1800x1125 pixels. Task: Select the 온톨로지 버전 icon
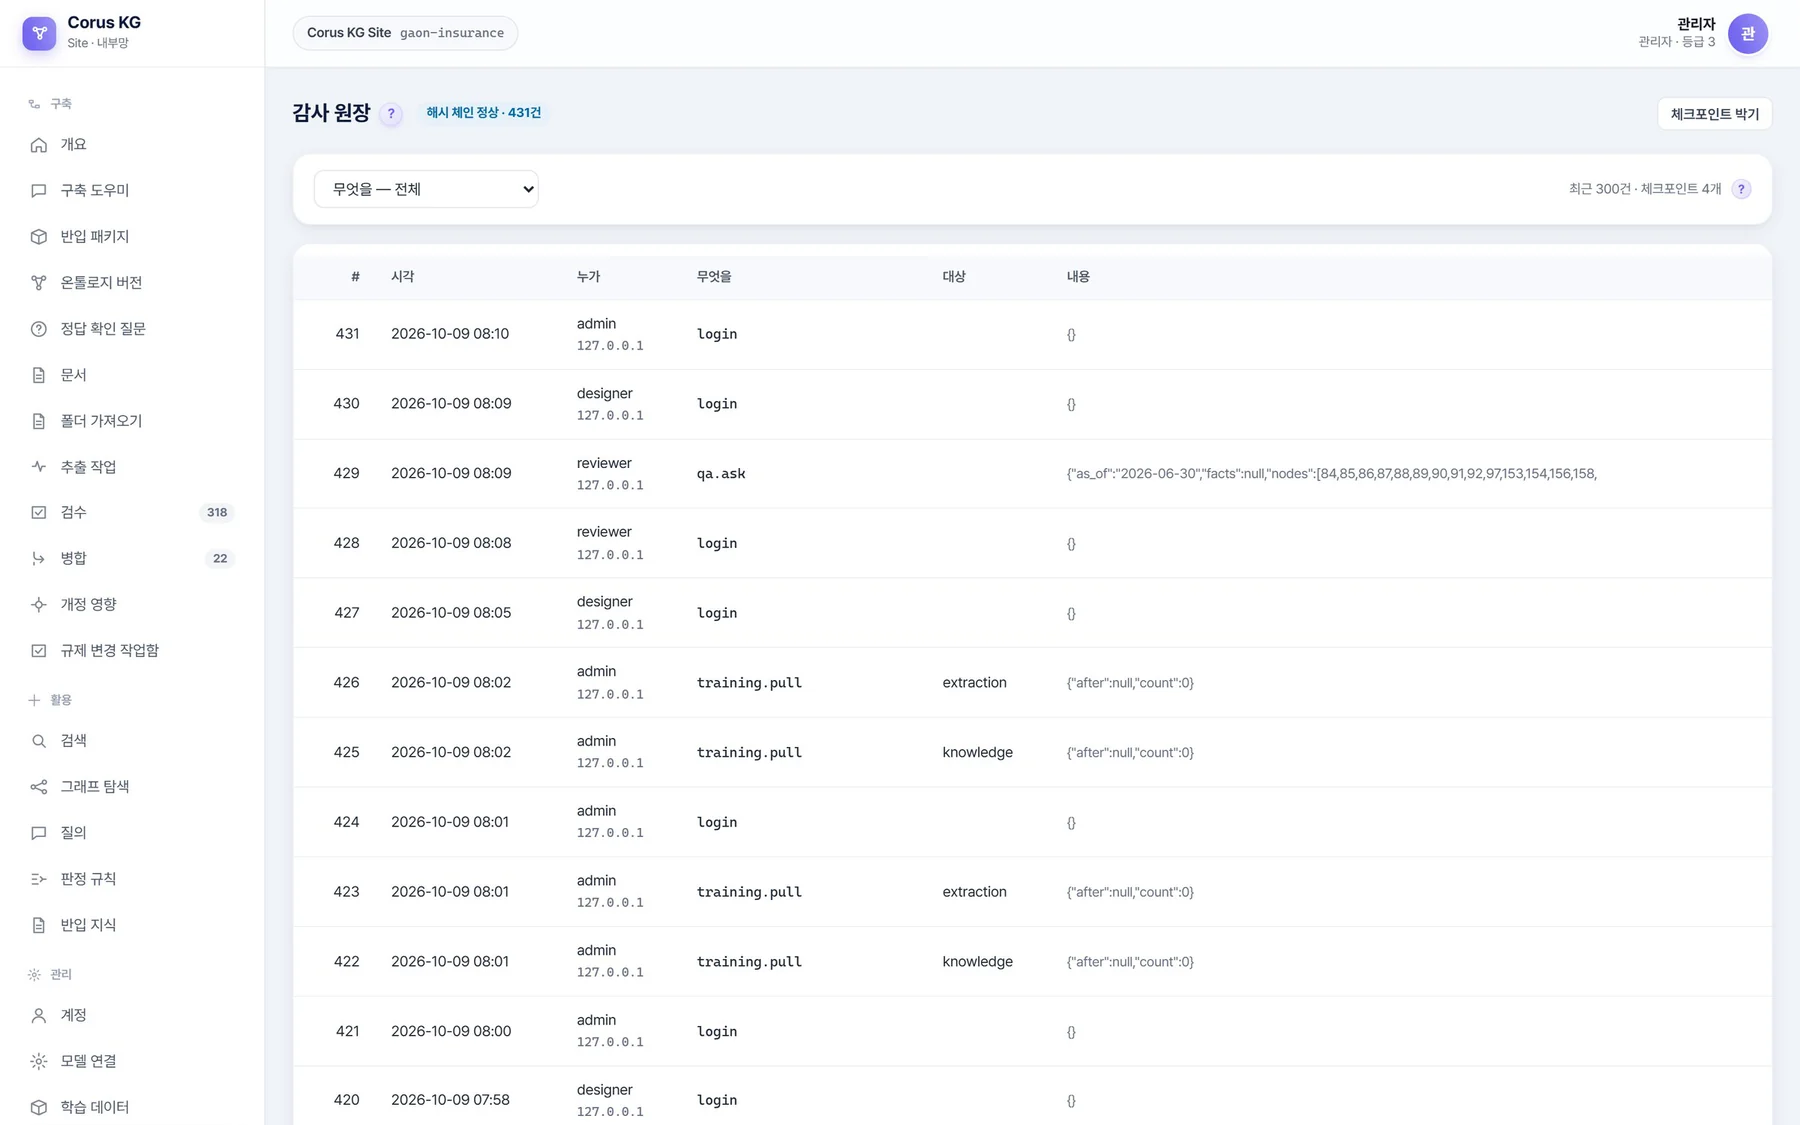tap(39, 283)
